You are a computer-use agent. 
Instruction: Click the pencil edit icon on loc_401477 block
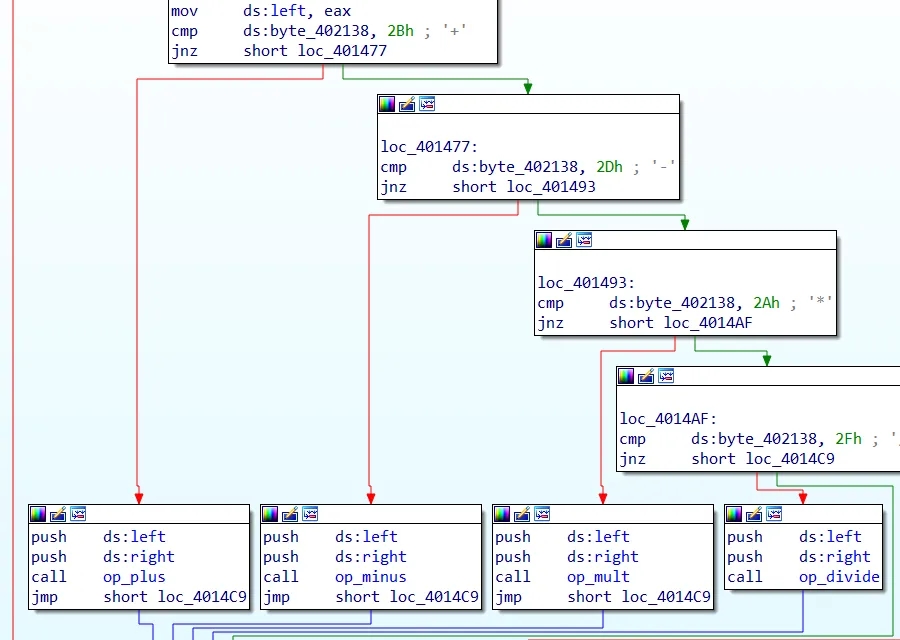pyautogui.click(x=407, y=104)
